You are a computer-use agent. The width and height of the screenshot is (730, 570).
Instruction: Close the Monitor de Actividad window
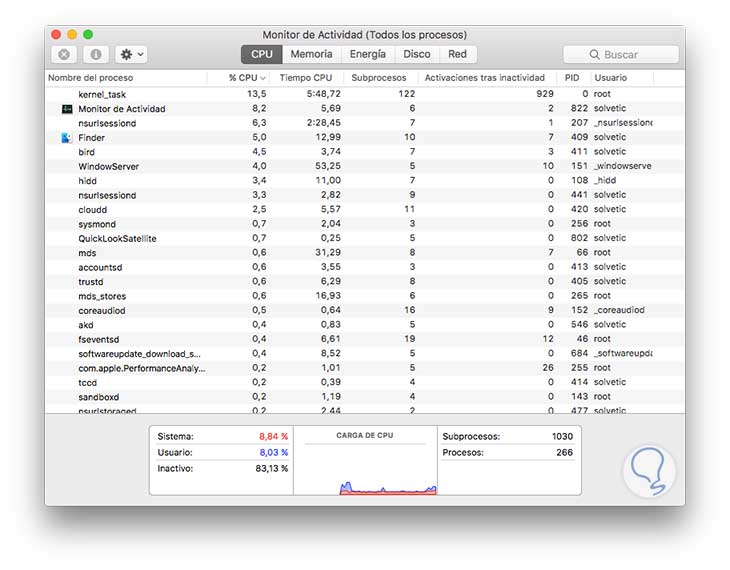pos(56,34)
